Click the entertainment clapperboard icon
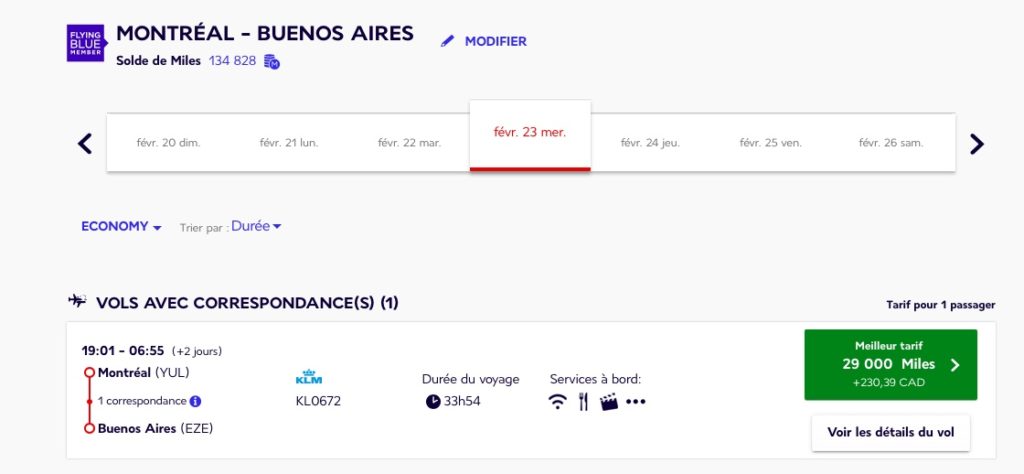Viewport: 1024px width, 474px height. point(609,402)
